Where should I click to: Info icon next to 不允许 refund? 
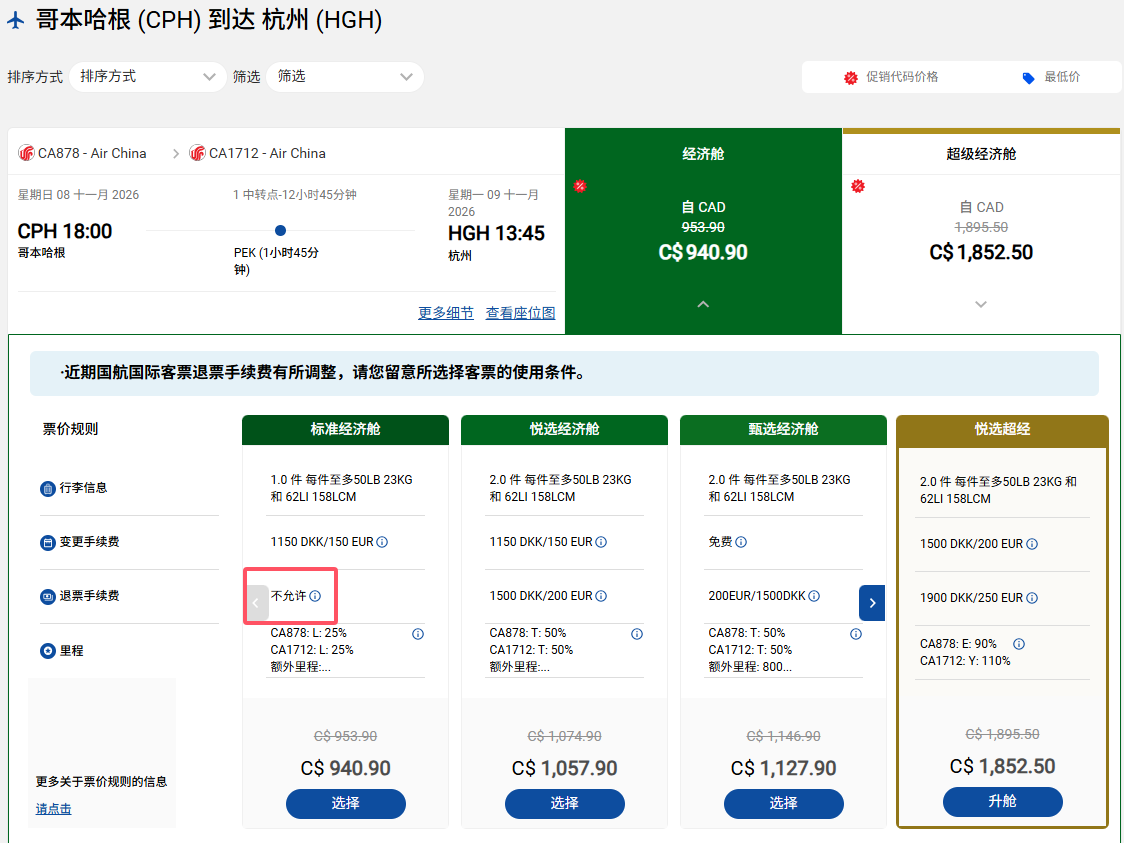315,596
